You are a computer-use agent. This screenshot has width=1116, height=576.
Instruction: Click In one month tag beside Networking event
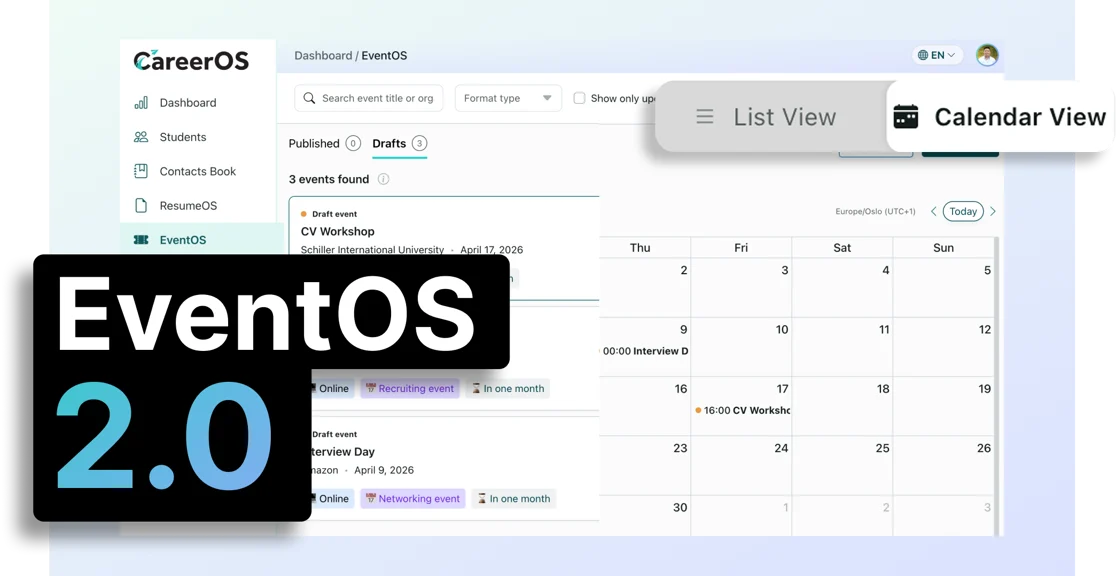513,499
